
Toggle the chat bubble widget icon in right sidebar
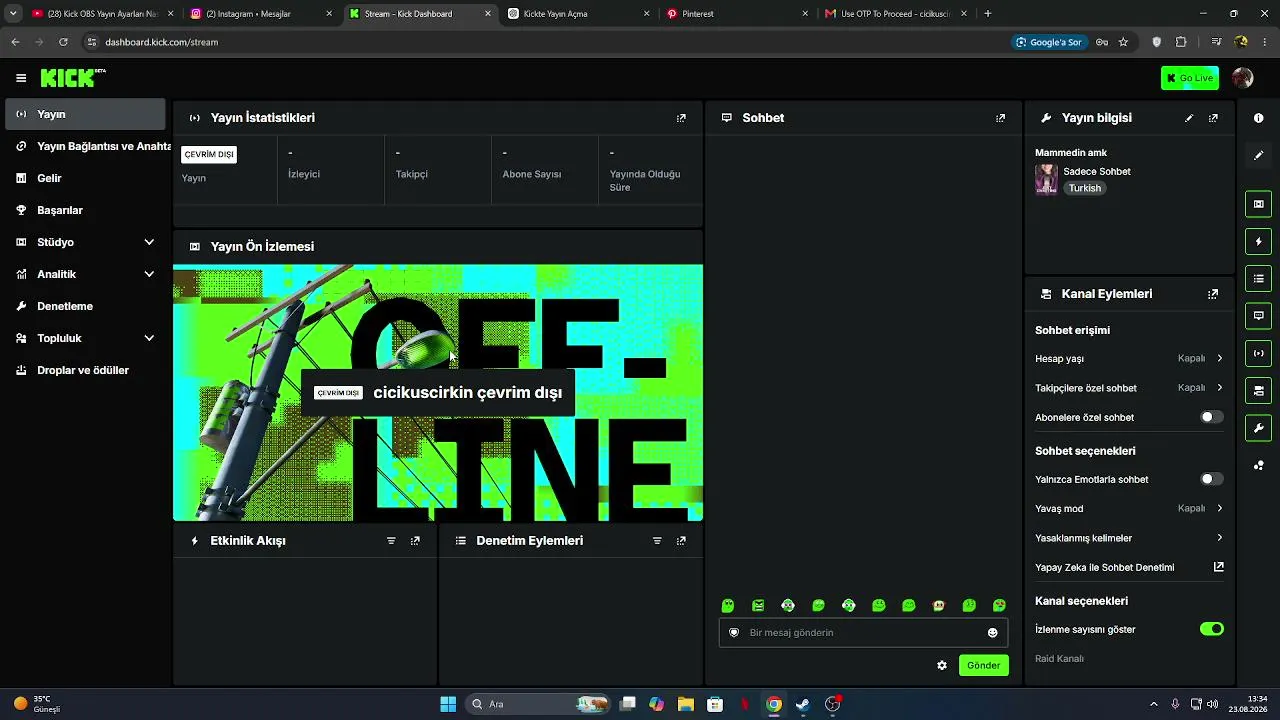click(1258, 316)
